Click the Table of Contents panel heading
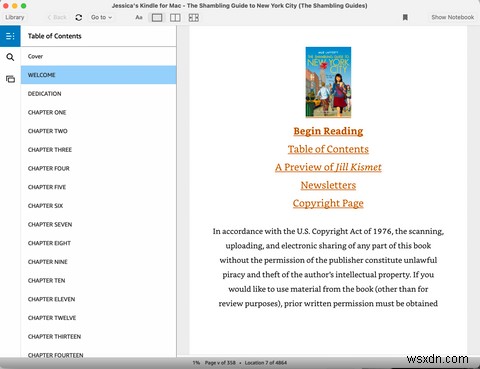Viewport: 480px width, 369px height. [55, 36]
